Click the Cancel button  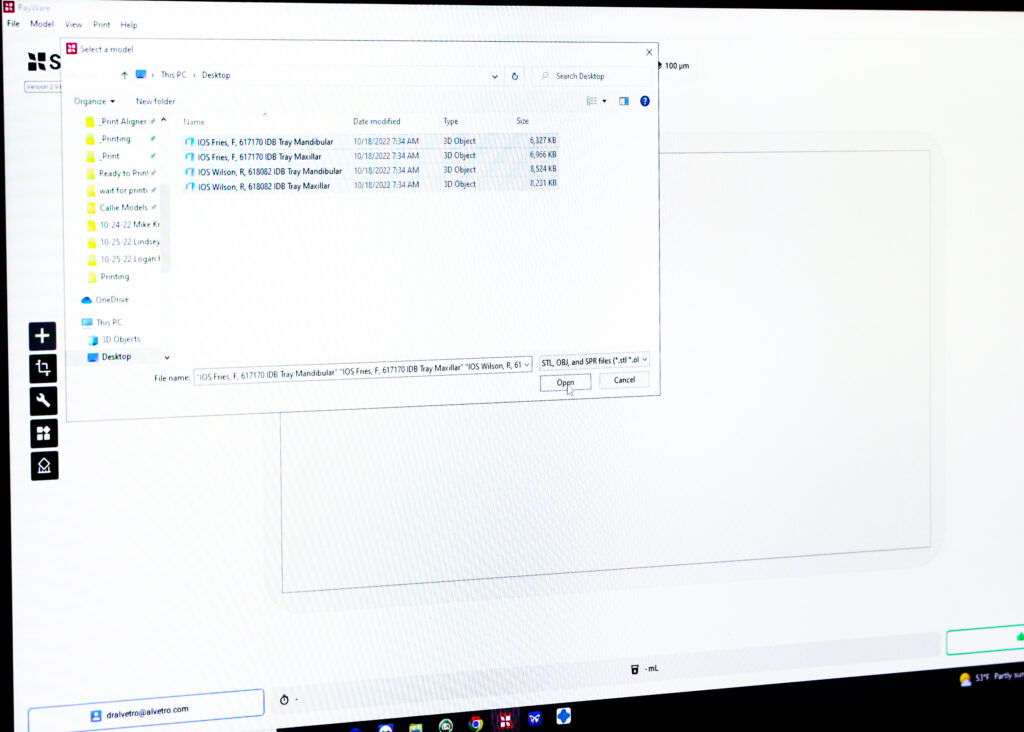click(x=624, y=380)
